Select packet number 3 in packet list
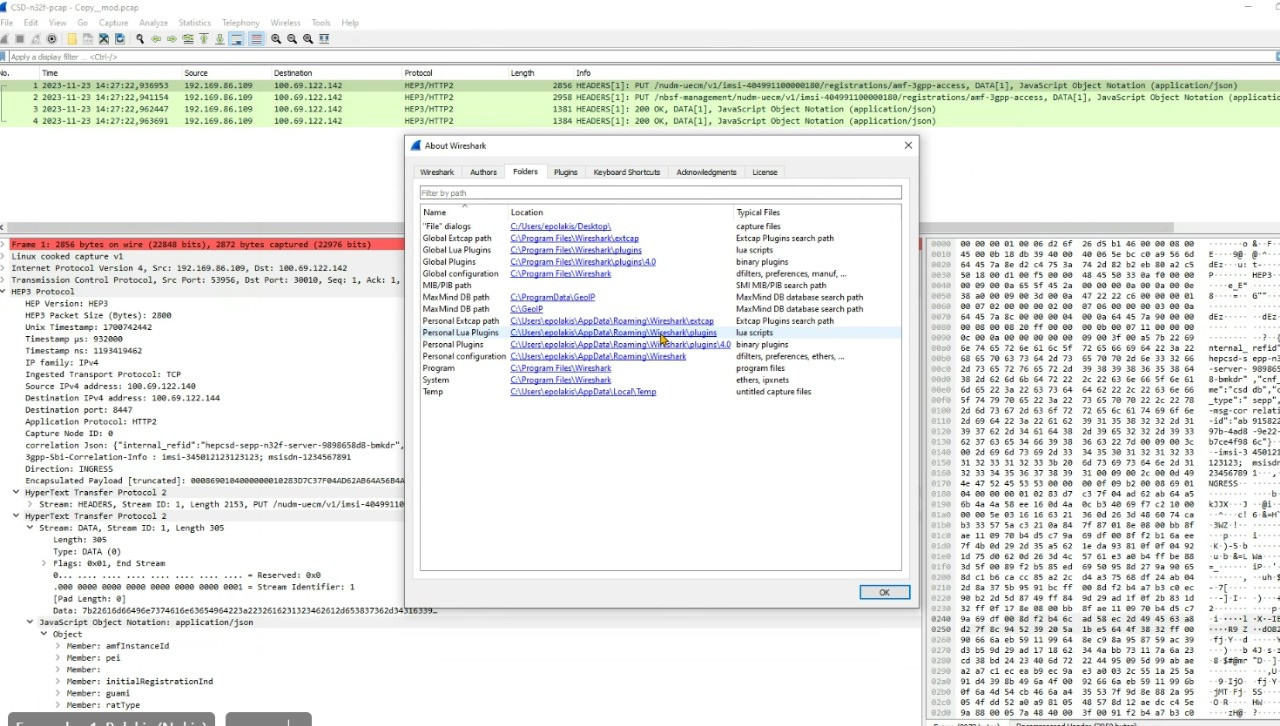The image size is (1280, 726). point(640,109)
